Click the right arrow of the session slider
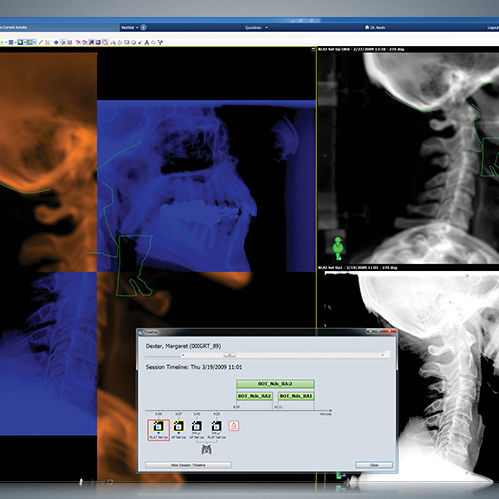The width and height of the screenshot is (499, 499). pos(383,355)
